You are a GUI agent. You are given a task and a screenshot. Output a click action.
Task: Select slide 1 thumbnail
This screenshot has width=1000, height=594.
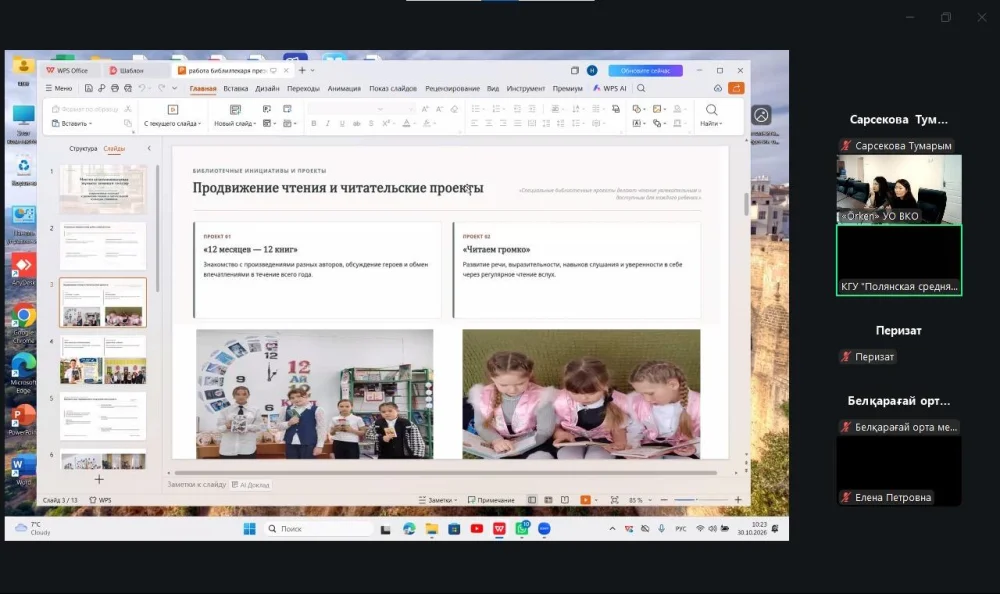(x=103, y=189)
